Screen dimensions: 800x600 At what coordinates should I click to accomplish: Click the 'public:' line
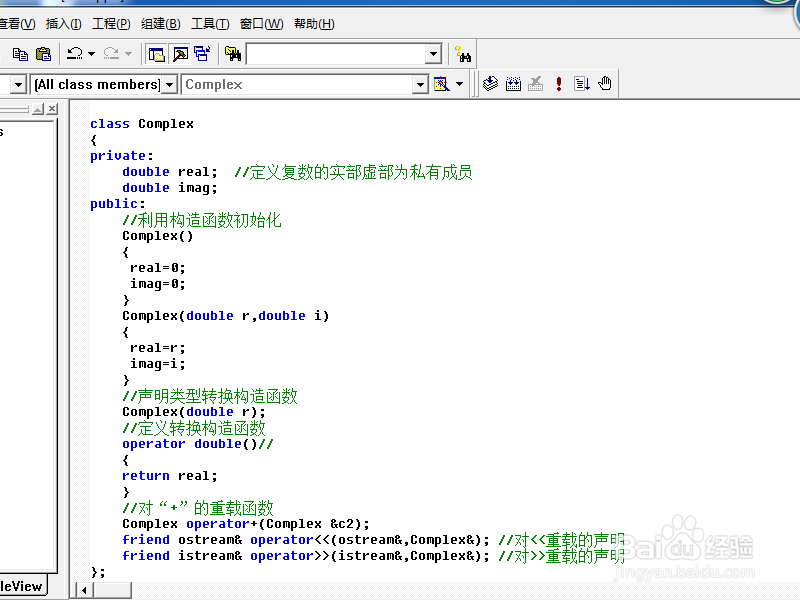pyautogui.click(x=117, y=204)
